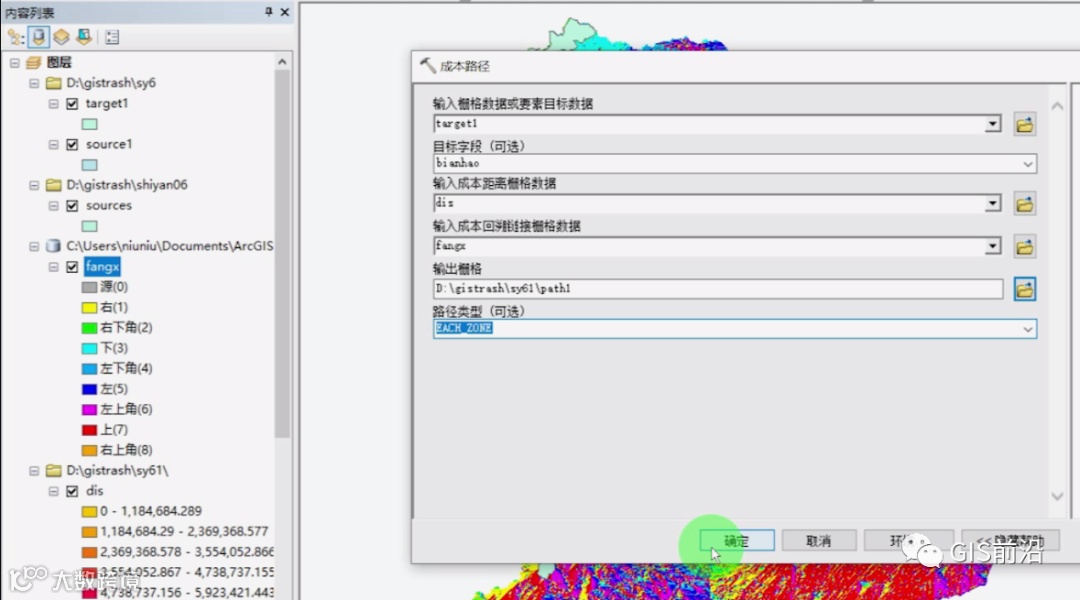
Task: Click 确定 to run cost path
Action: point(737,541)
